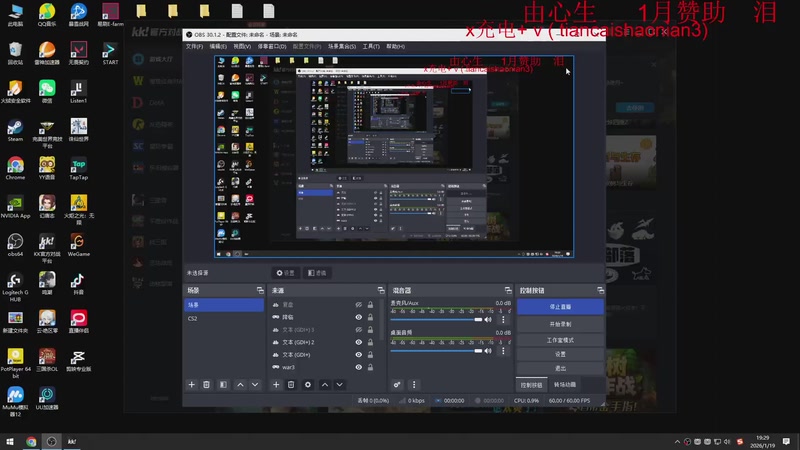The height and width of the screenshot is (450, 800).
Task: Switch to 转场动画 tab in Controls dock
Action: pyautogui.click(x=564, y=385)
